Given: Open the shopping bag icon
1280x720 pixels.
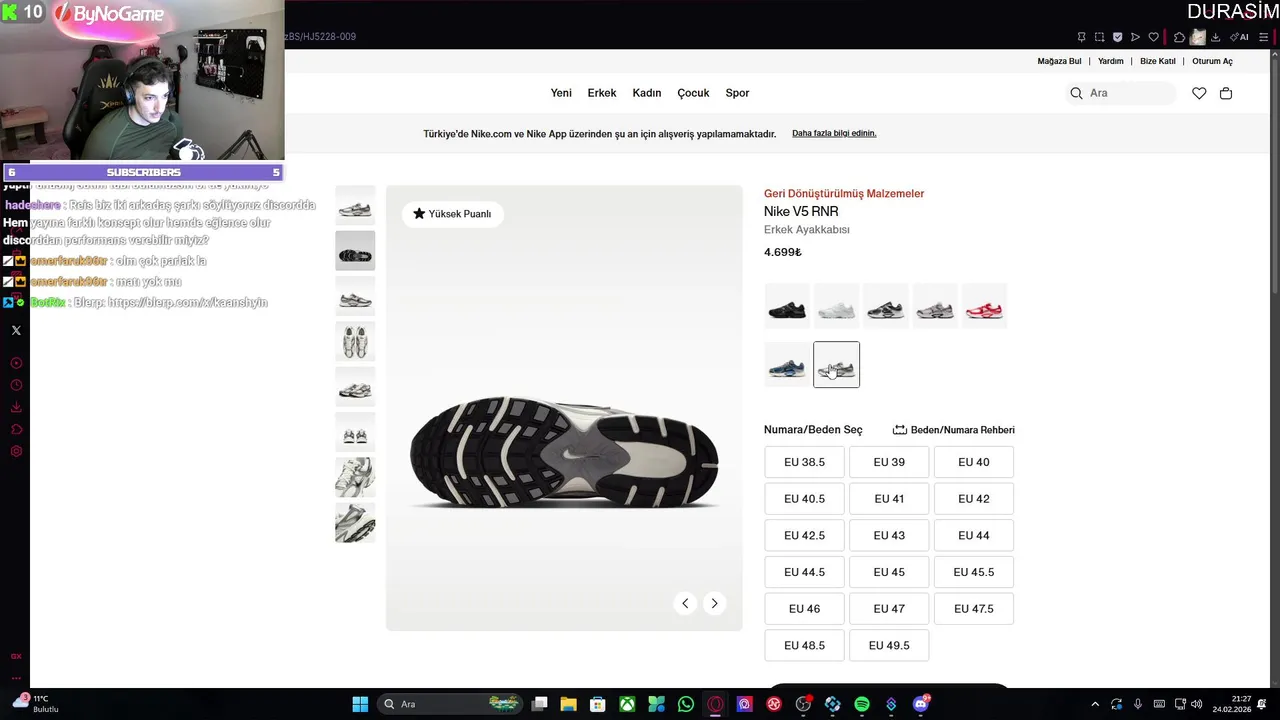Looking at the screenshot, I should tap(1226, 93).
